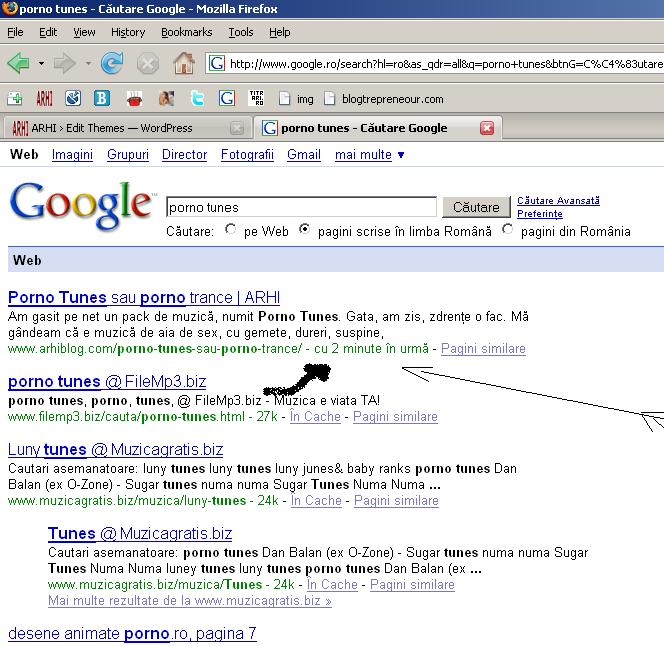Open the Fotografii link
664x646 pixels.
(x=247, y=155)
